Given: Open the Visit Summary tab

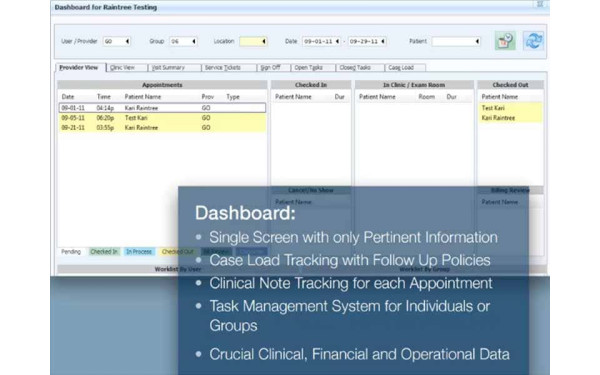Looking at the screenshot, I should [174, 68].
